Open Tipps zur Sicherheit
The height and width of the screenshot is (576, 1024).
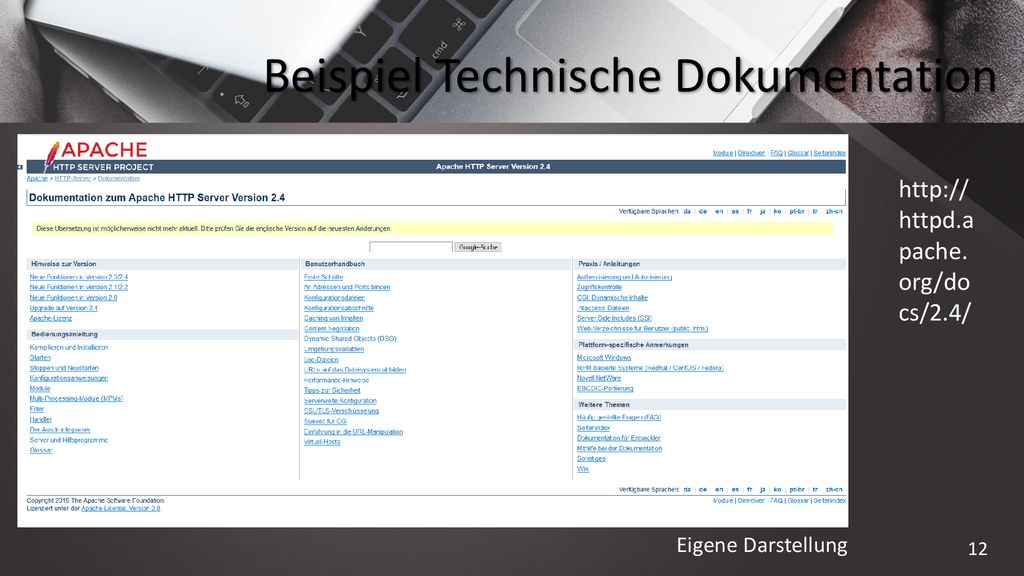332,391
